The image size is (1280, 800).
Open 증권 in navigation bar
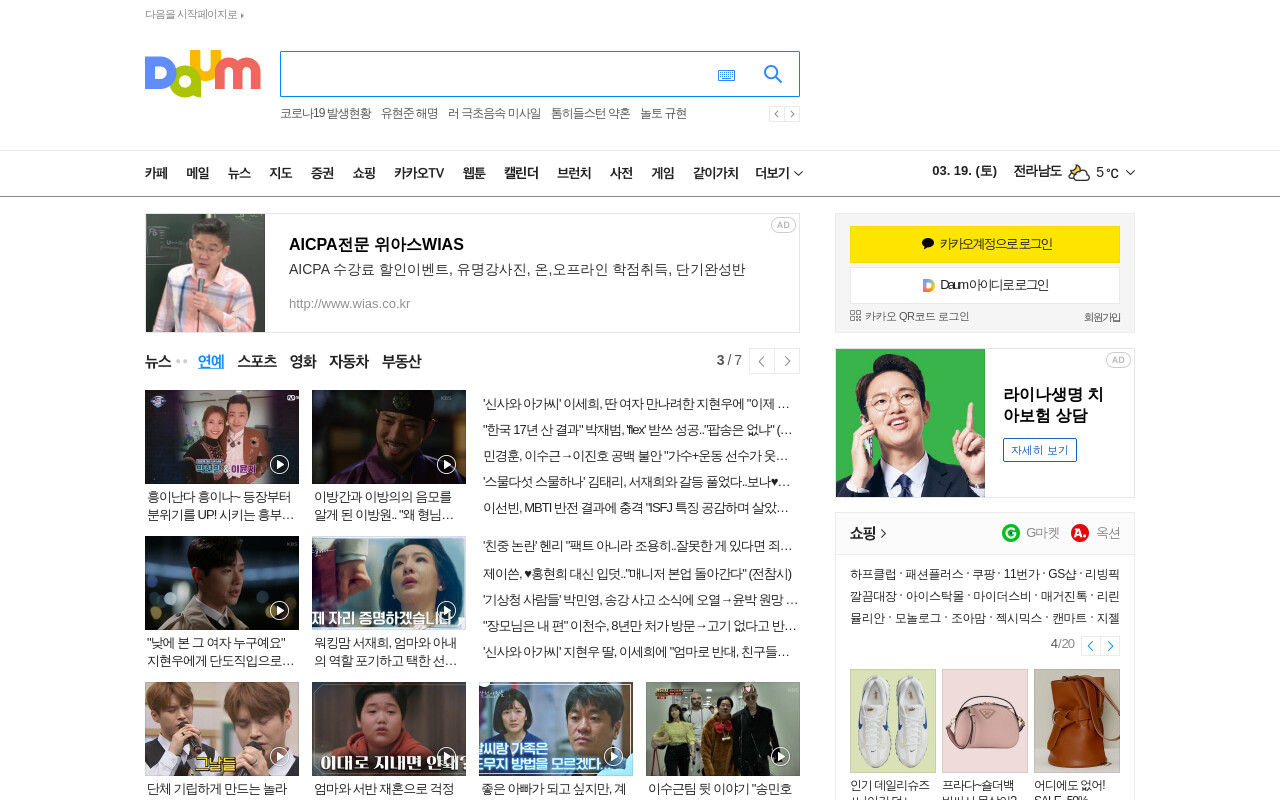click(x=322, y=173)
